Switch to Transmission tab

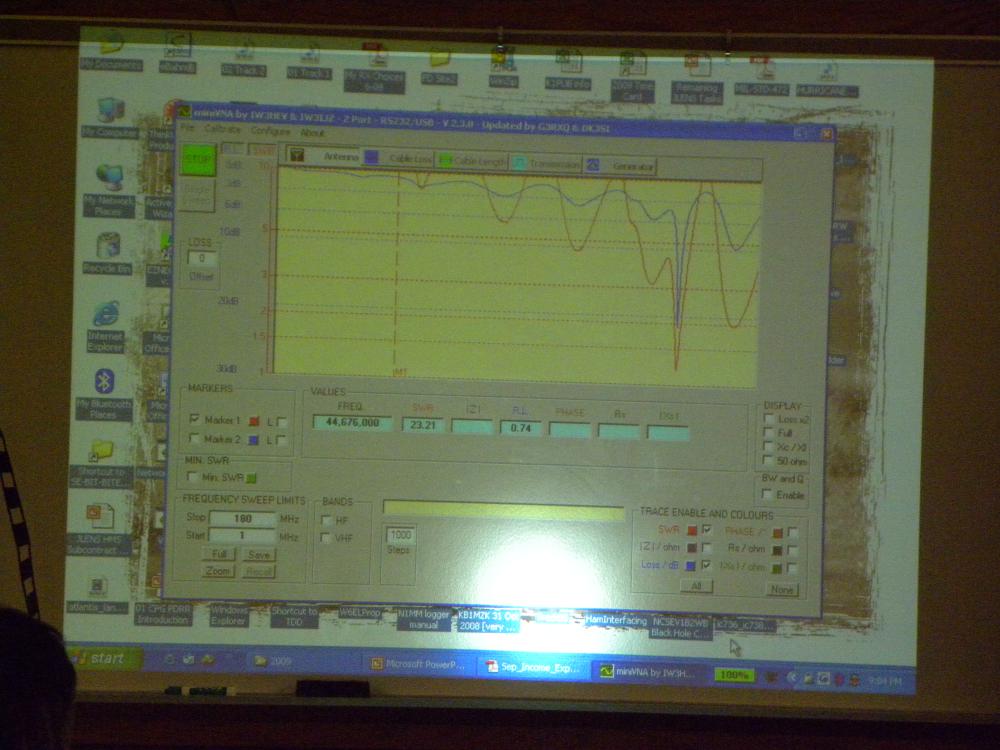[547, 165]
